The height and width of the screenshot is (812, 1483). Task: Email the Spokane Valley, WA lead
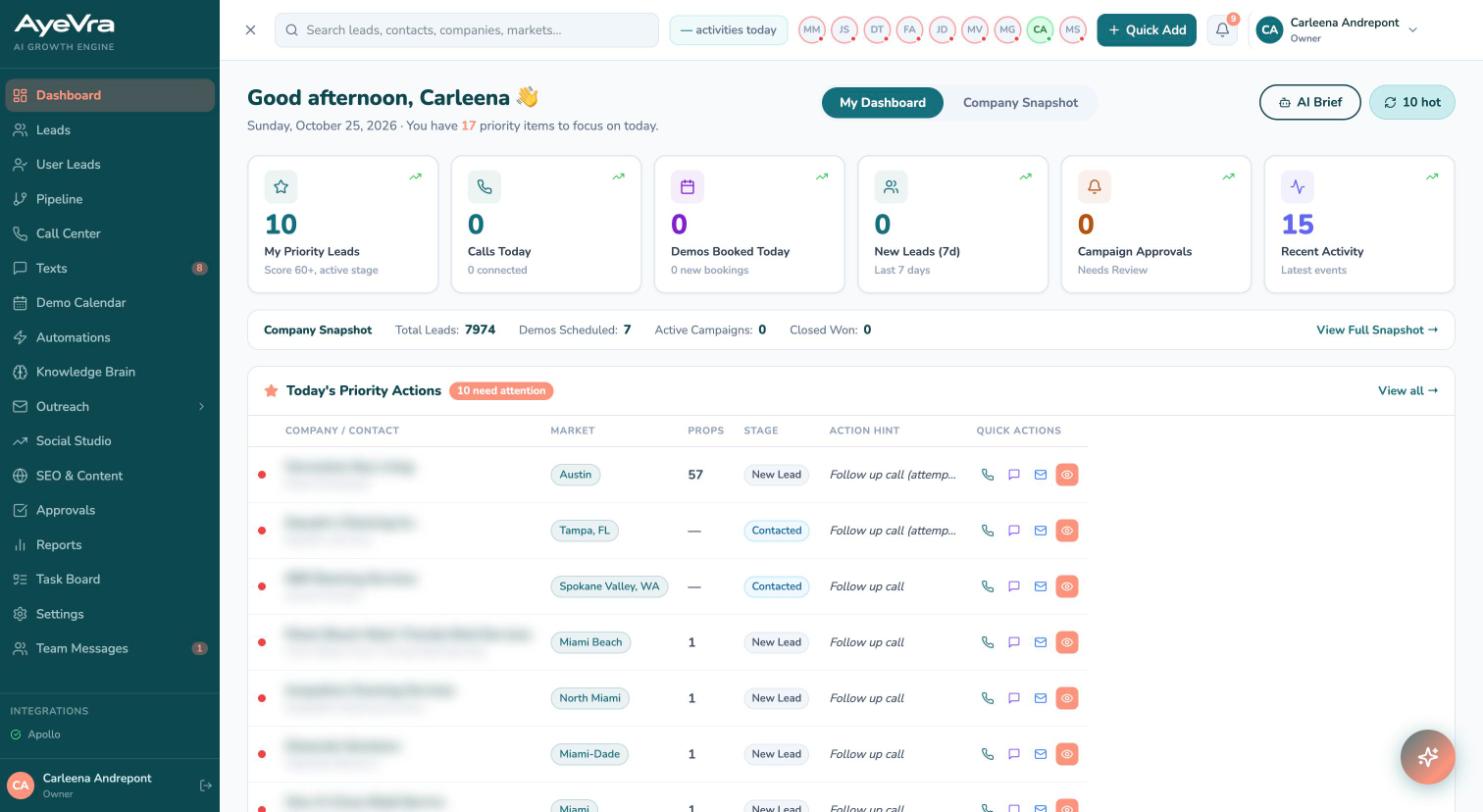pos(1040,587)
